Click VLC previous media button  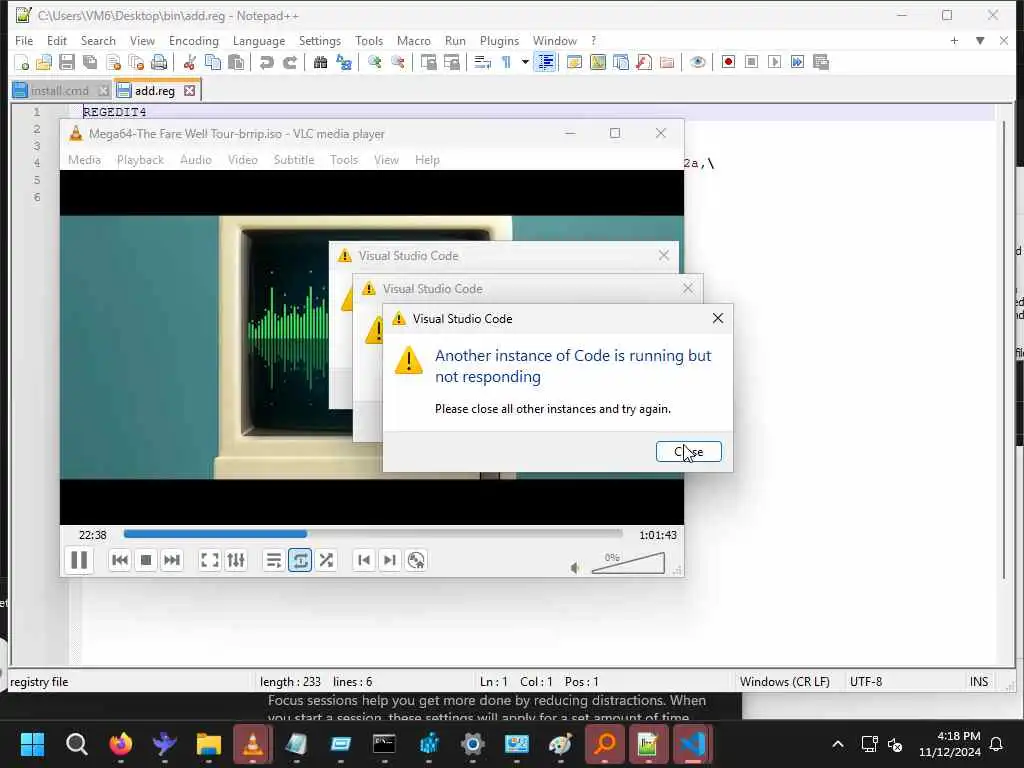(x=120, y=560)
